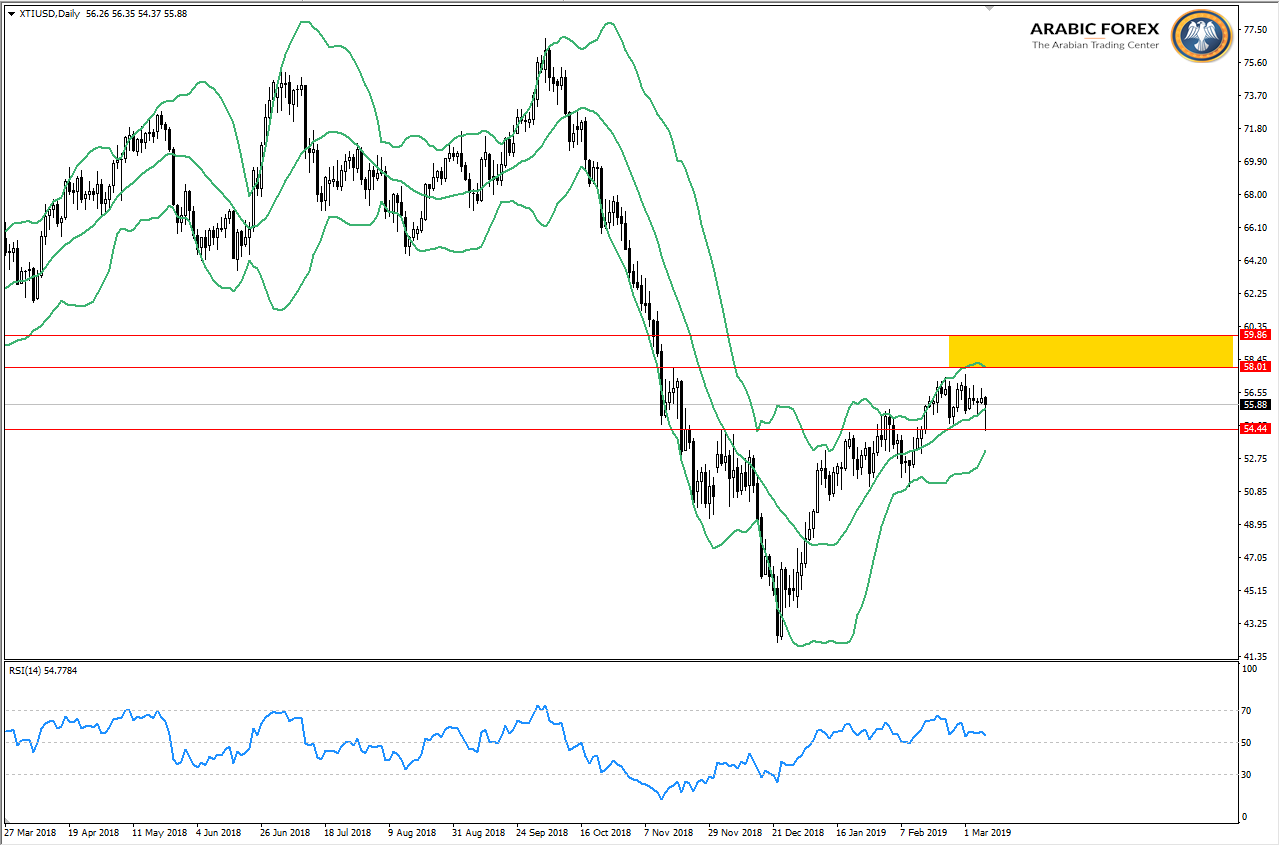Click the red 54.44 price level tag
The width and height of the screenshot is (1280, 846).
coord(1255,428)
